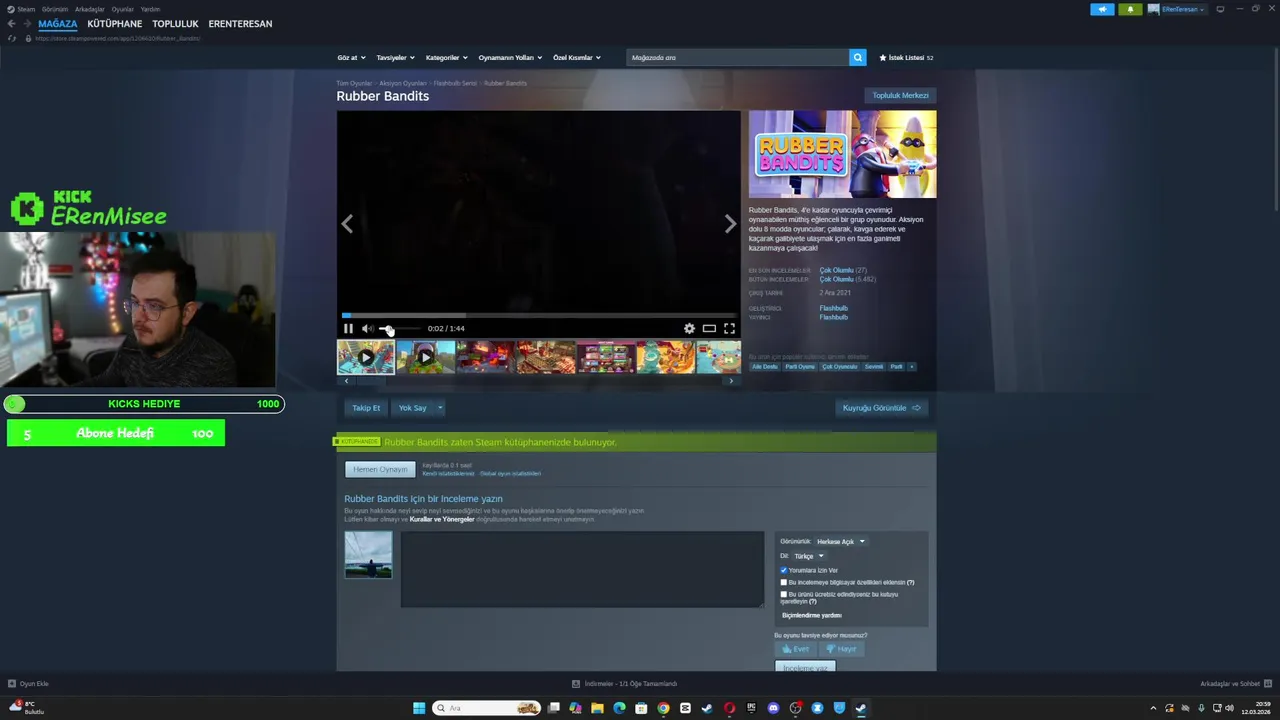Click the store search magnifier button
Viewport: 1280px width, 720px height.
(858, 58)
